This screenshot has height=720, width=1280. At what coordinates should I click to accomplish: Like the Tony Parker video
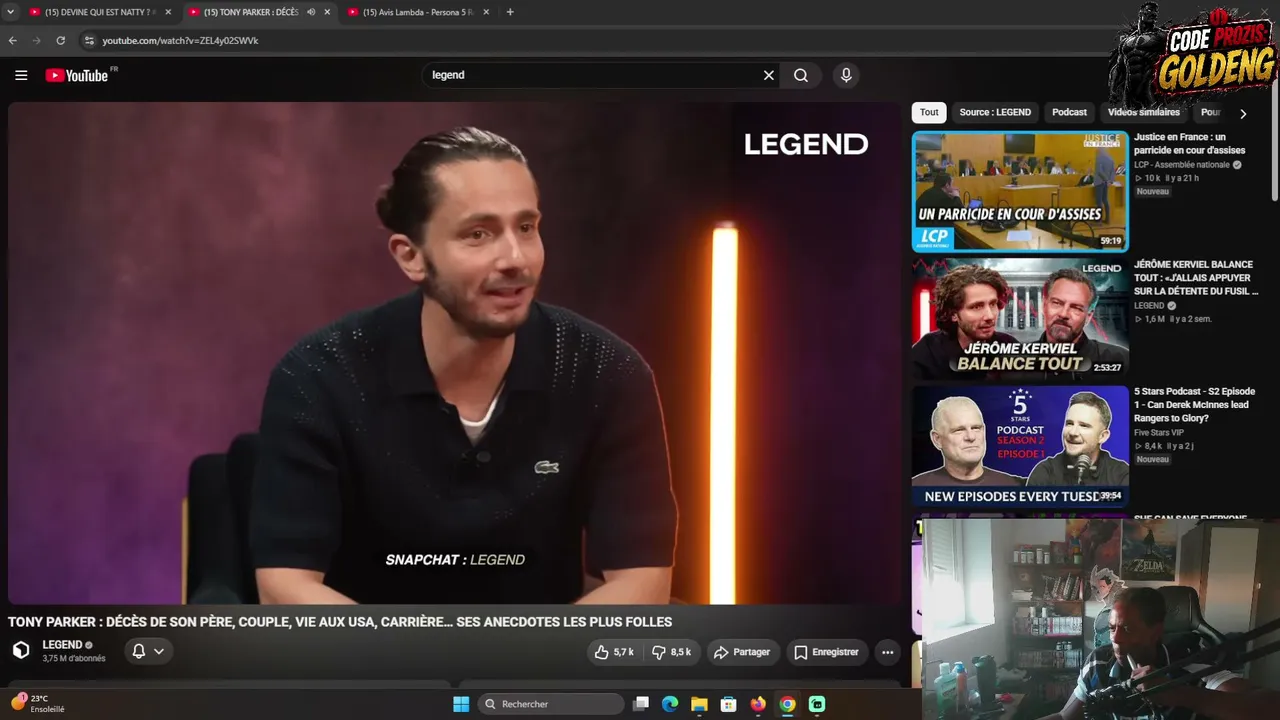[x=614, y=652]
